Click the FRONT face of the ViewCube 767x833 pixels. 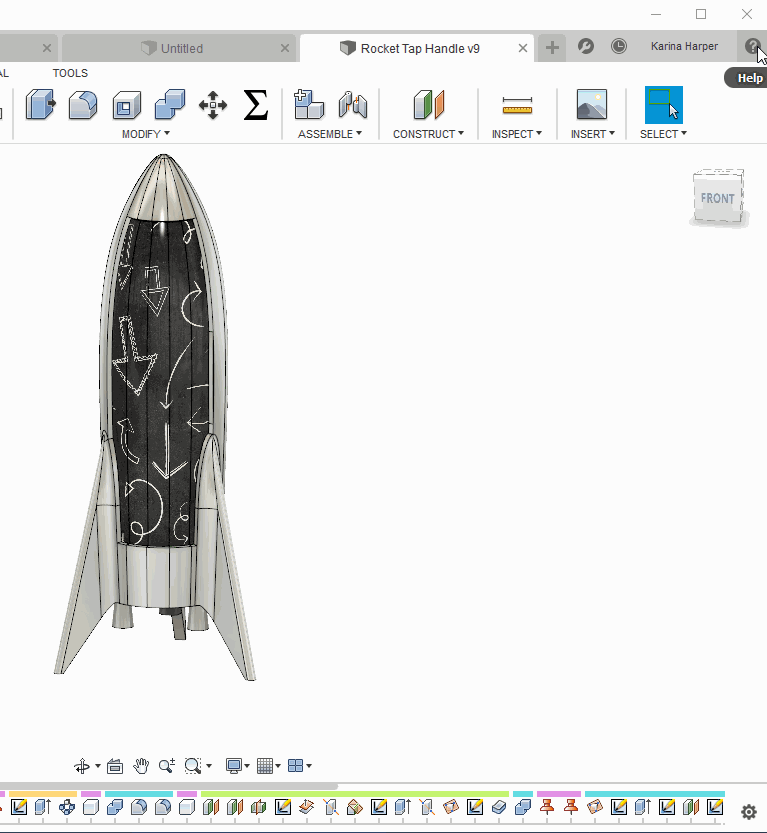pyautogui.click(x=717, y=199)
